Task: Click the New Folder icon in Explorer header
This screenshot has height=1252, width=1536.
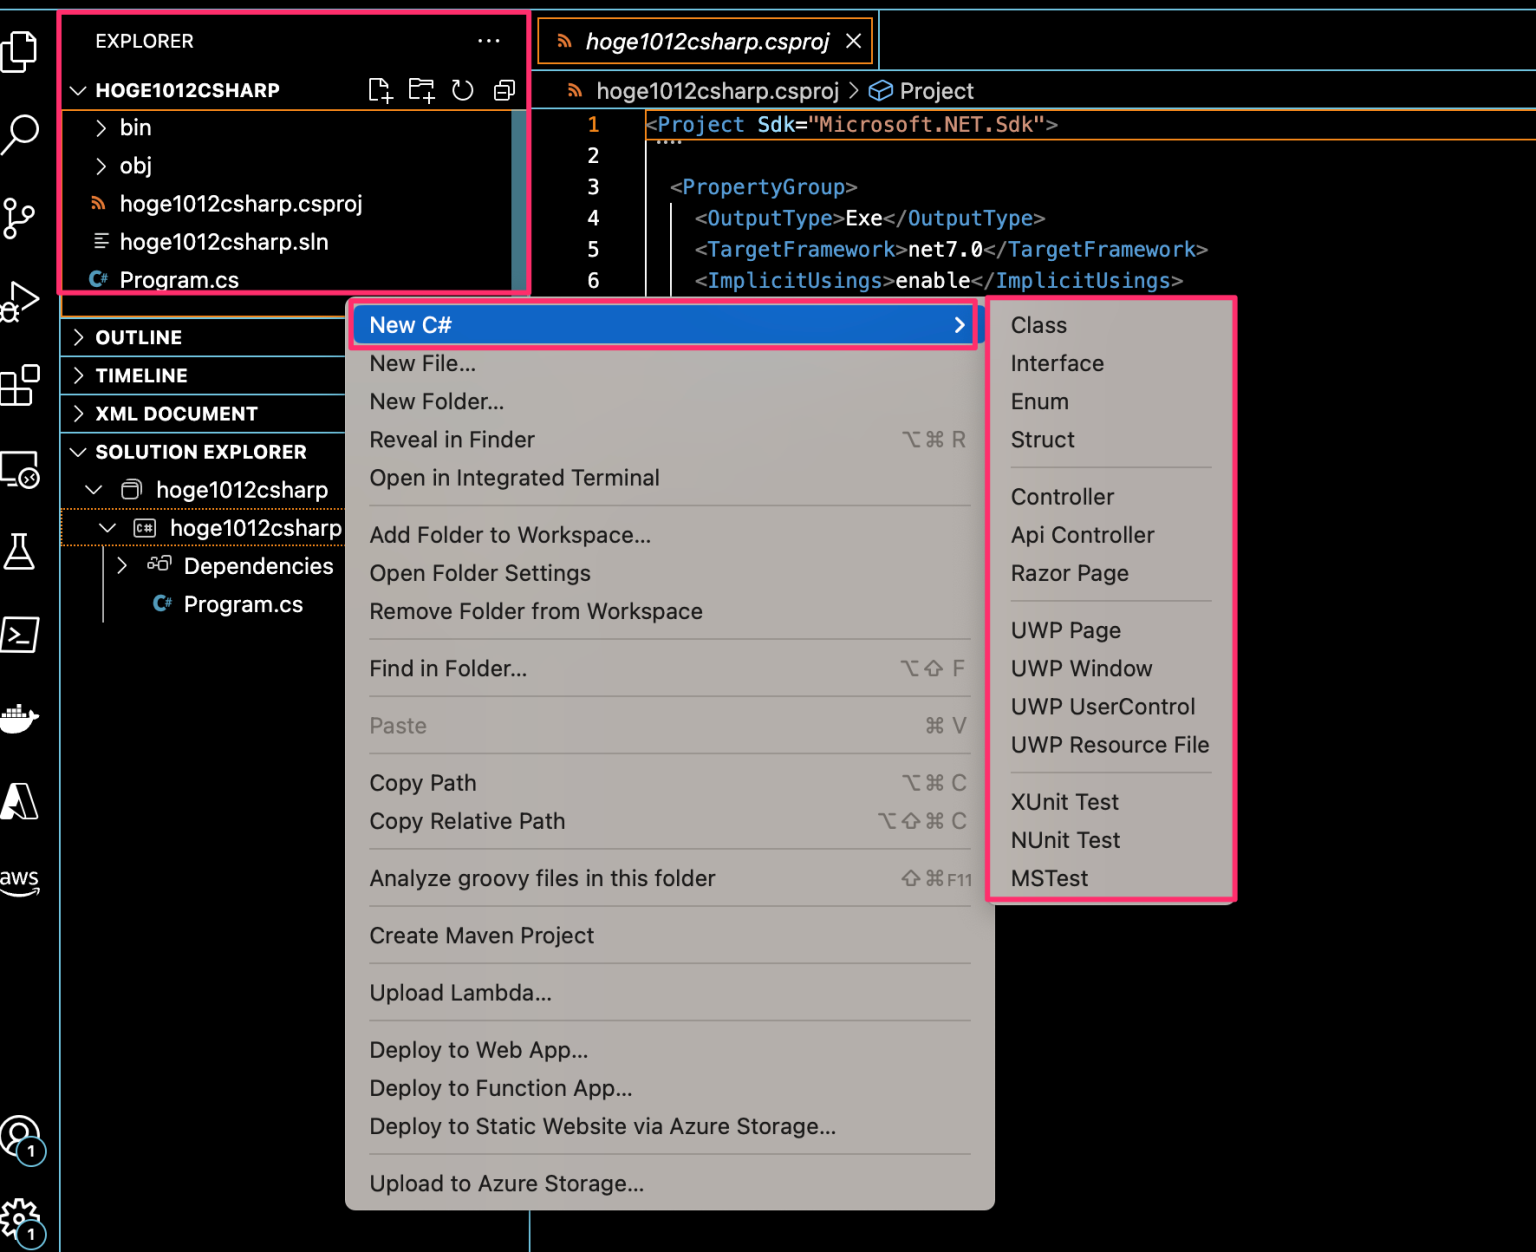Action: pos(422,90)
